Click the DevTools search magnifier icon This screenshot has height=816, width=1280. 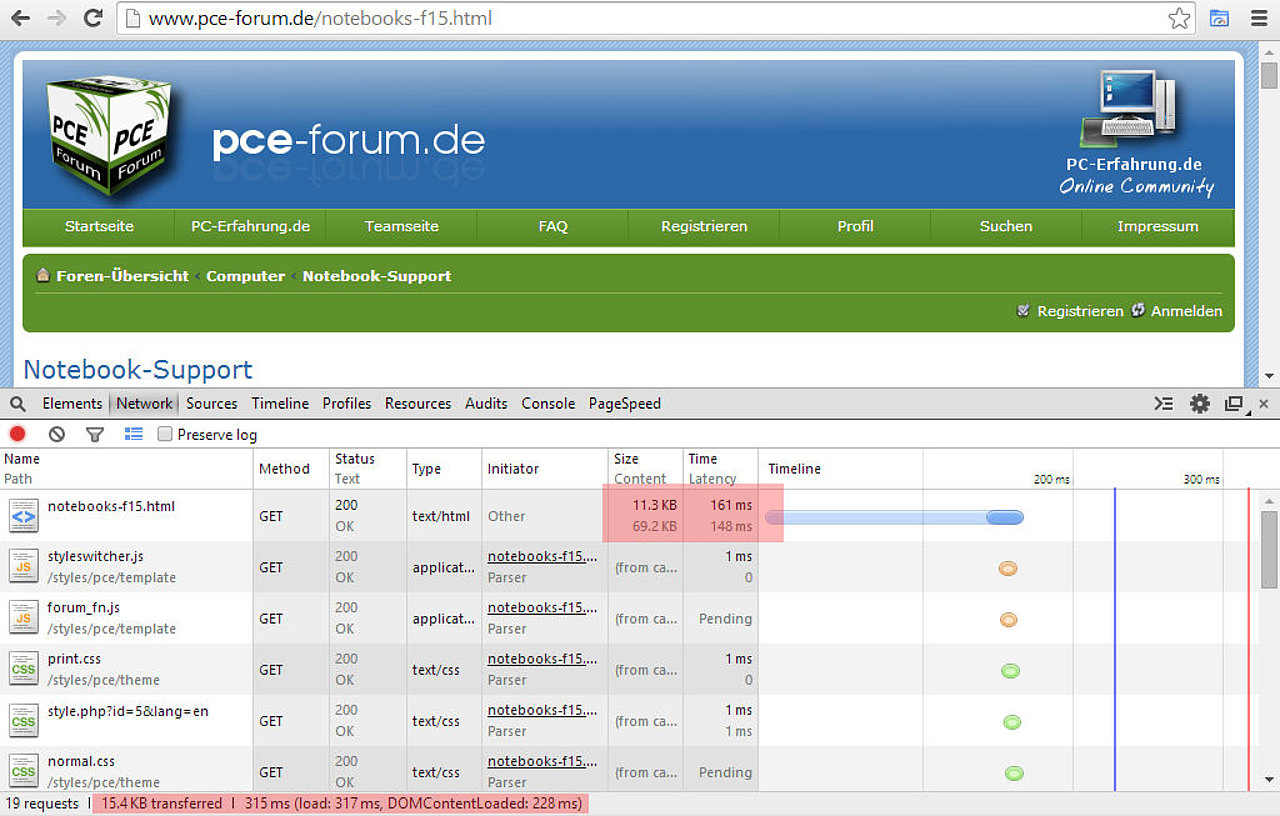[18, 404]
